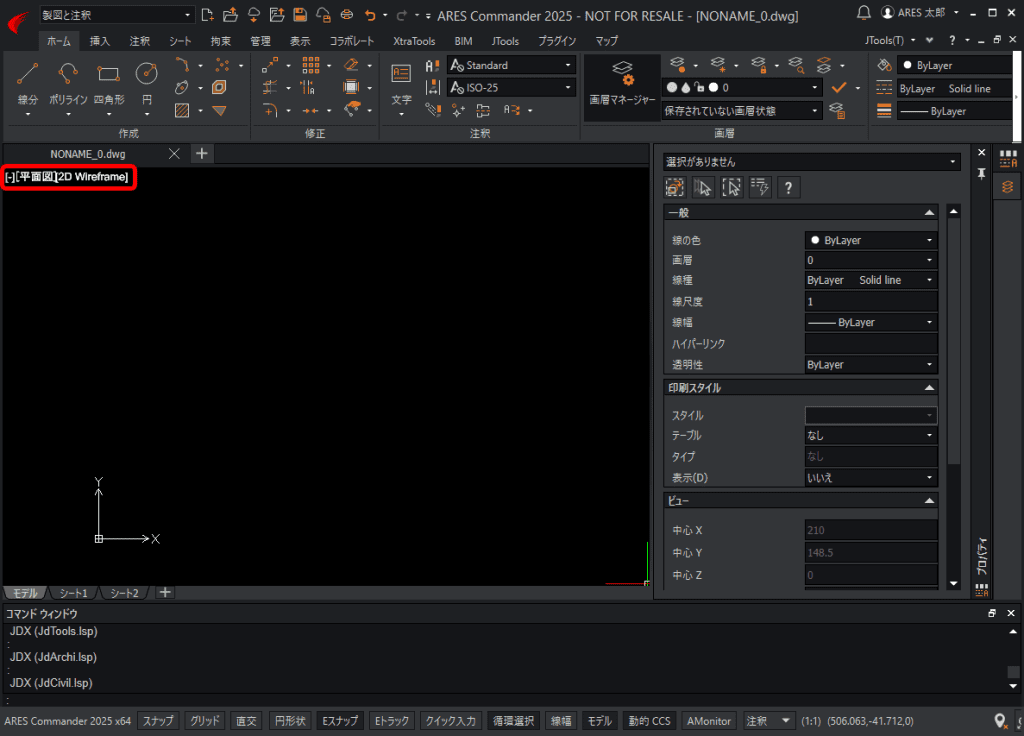
Task: Click the AMonitor status bar button
Action: click(710, 721)
